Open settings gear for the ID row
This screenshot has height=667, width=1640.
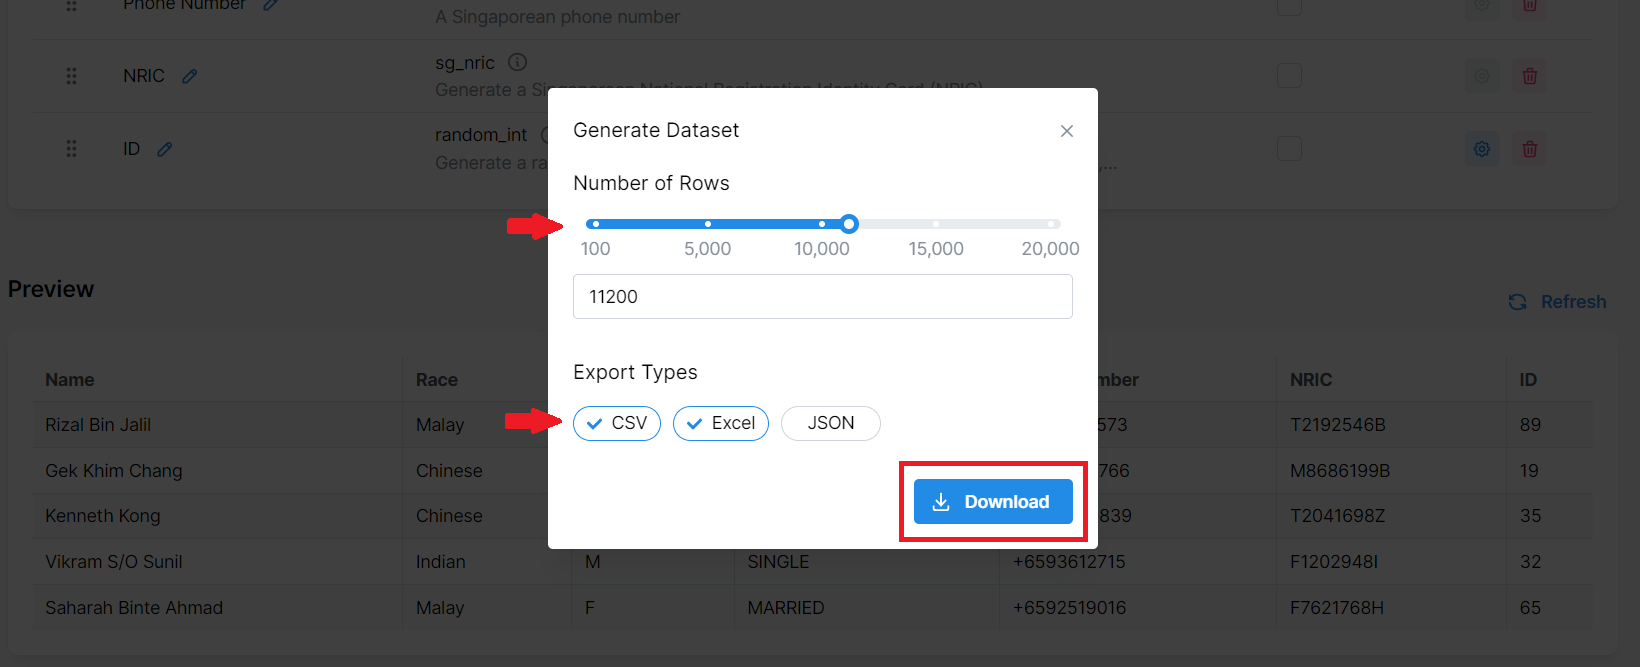tap(1482, 149)
